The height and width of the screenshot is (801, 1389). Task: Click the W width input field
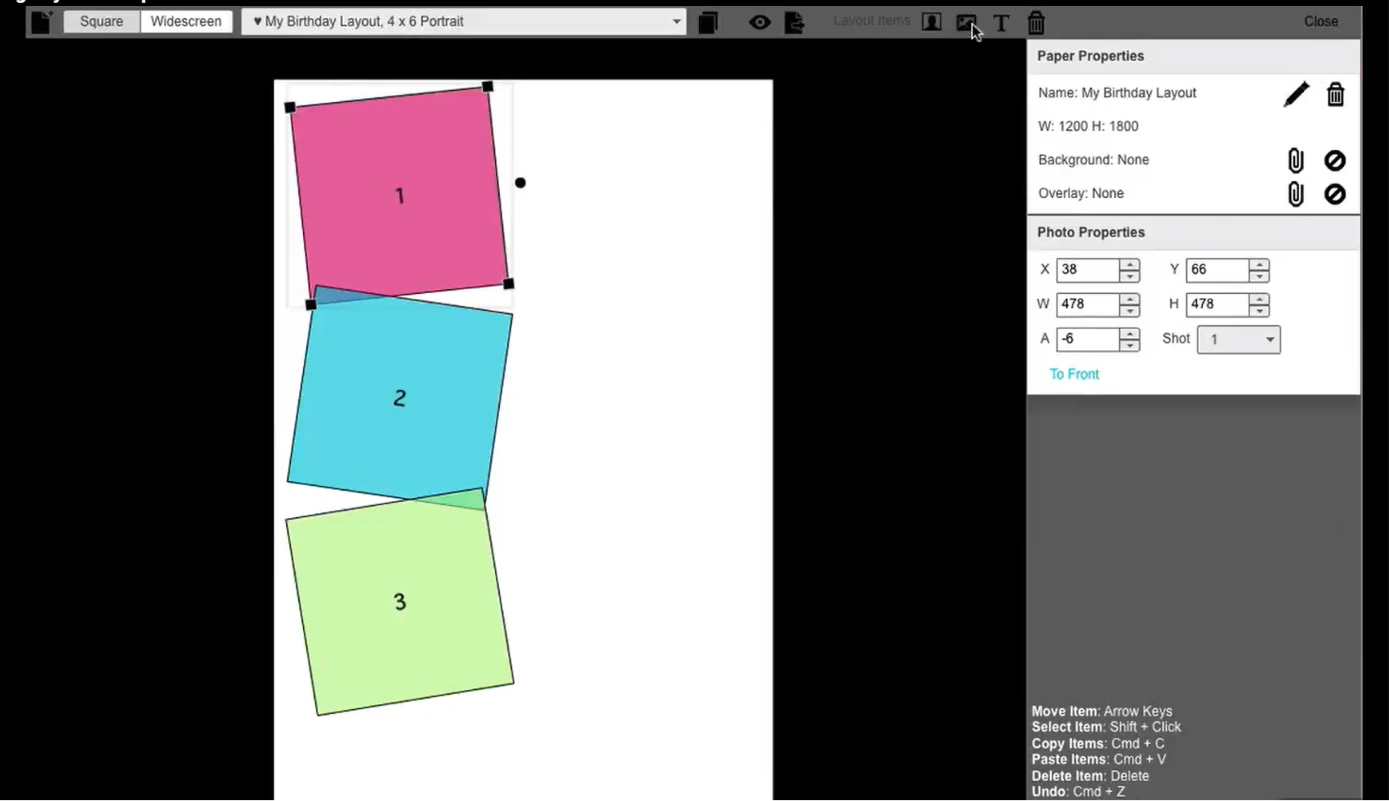point(1088,304)
